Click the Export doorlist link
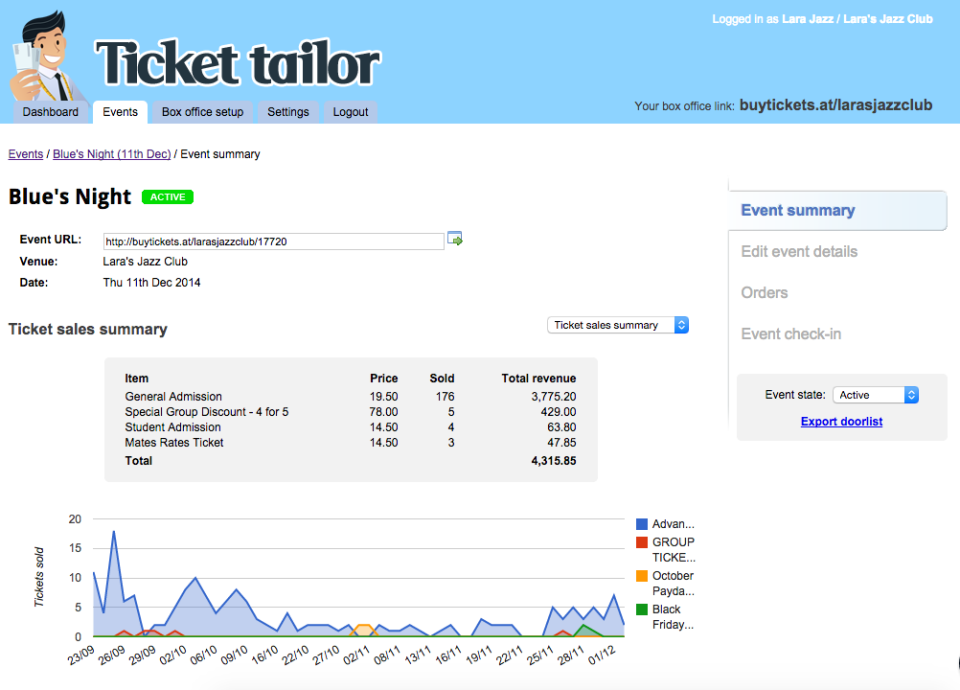This screenshot has height=690, width=960. [841, 421]
